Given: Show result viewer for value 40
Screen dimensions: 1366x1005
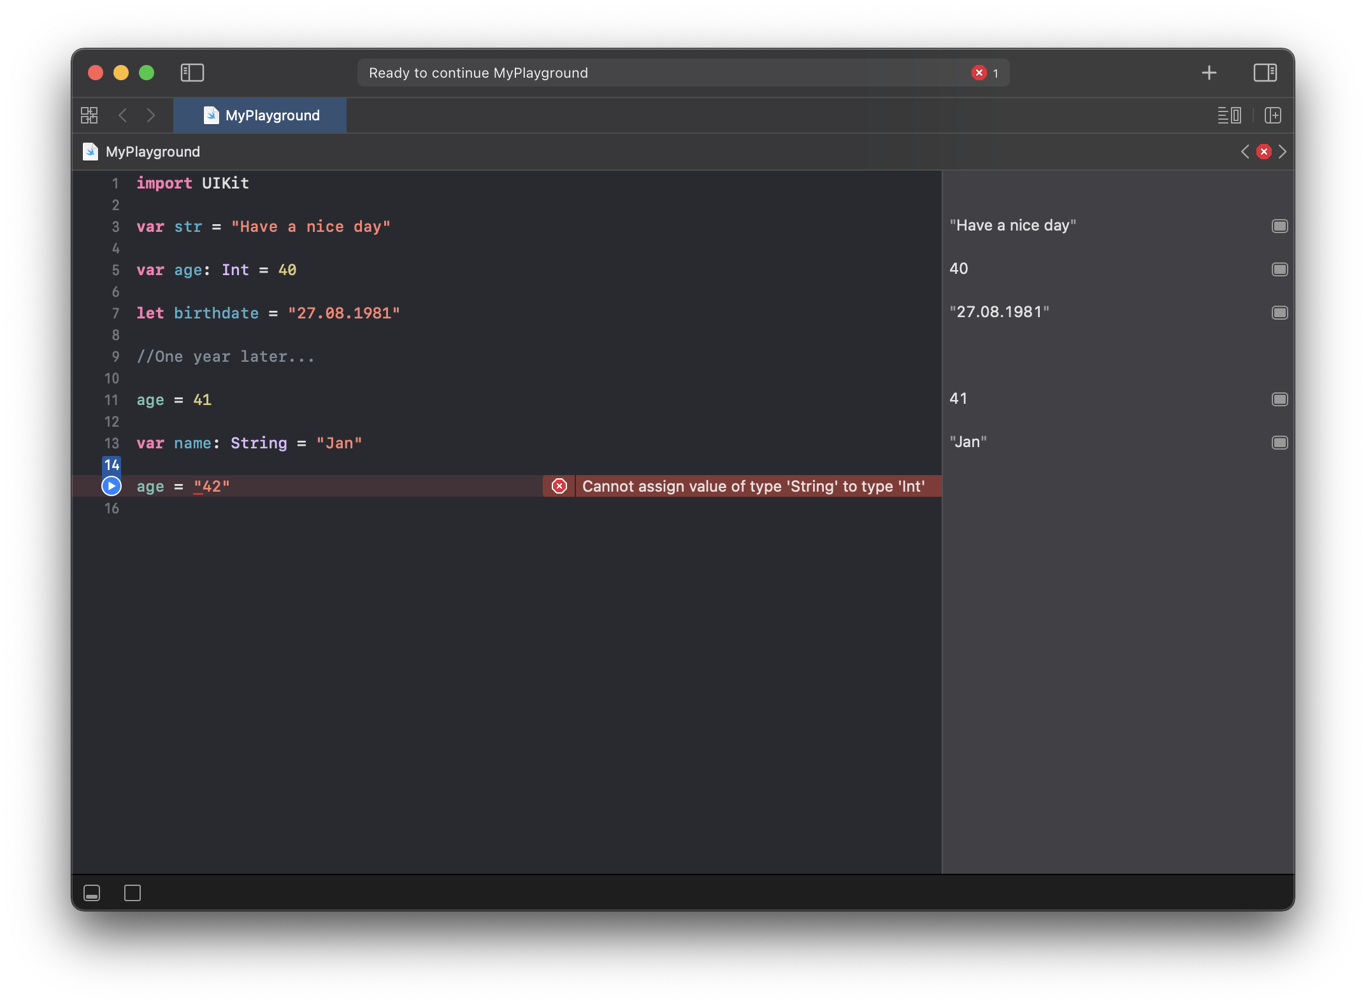Looking at the screenshot, I should point(1279,269).
